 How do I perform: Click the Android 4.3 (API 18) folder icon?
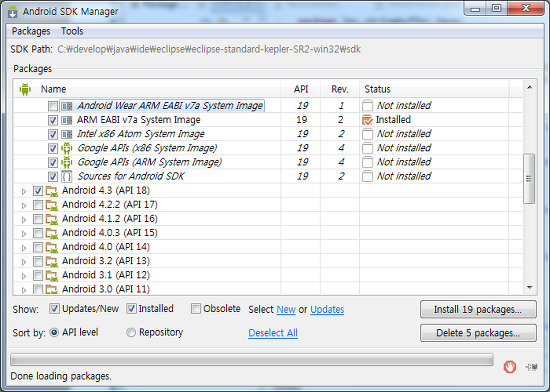click(x=52, y=191)
